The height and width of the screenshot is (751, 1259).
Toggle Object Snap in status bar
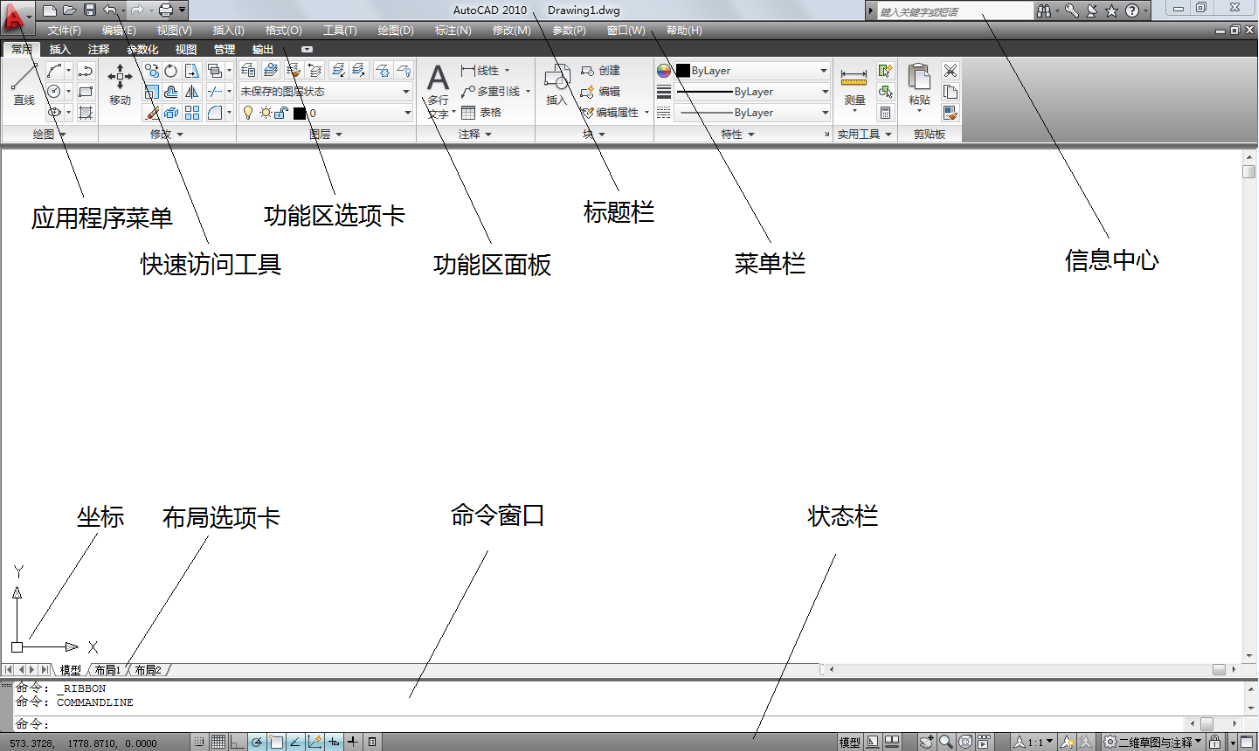pos(276,742)
